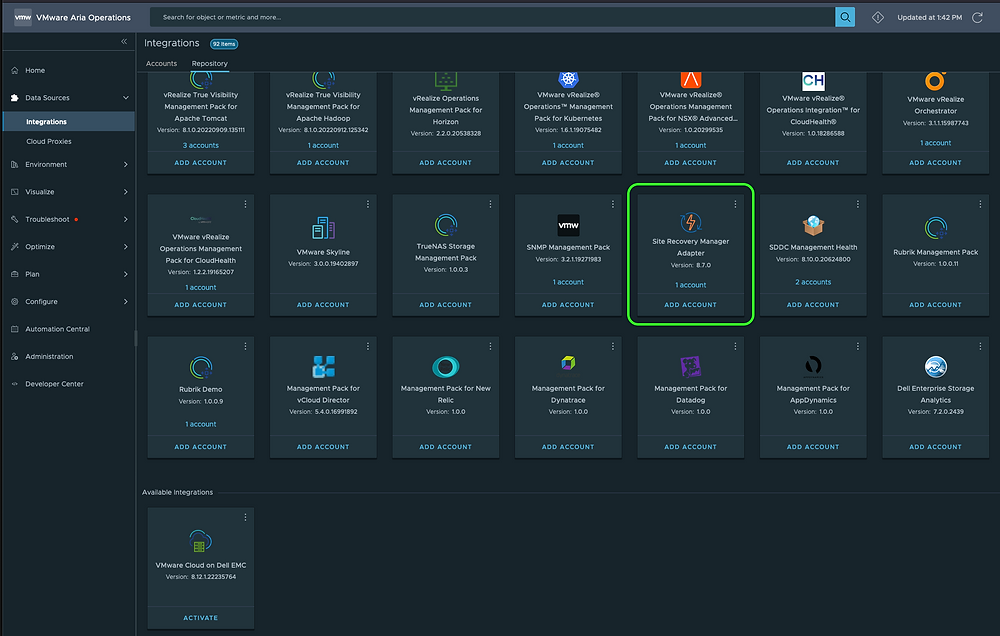Open the 1 account link on Site Recovery Manager
This screenshot has width=1000, height=636.
pos(691,285)
